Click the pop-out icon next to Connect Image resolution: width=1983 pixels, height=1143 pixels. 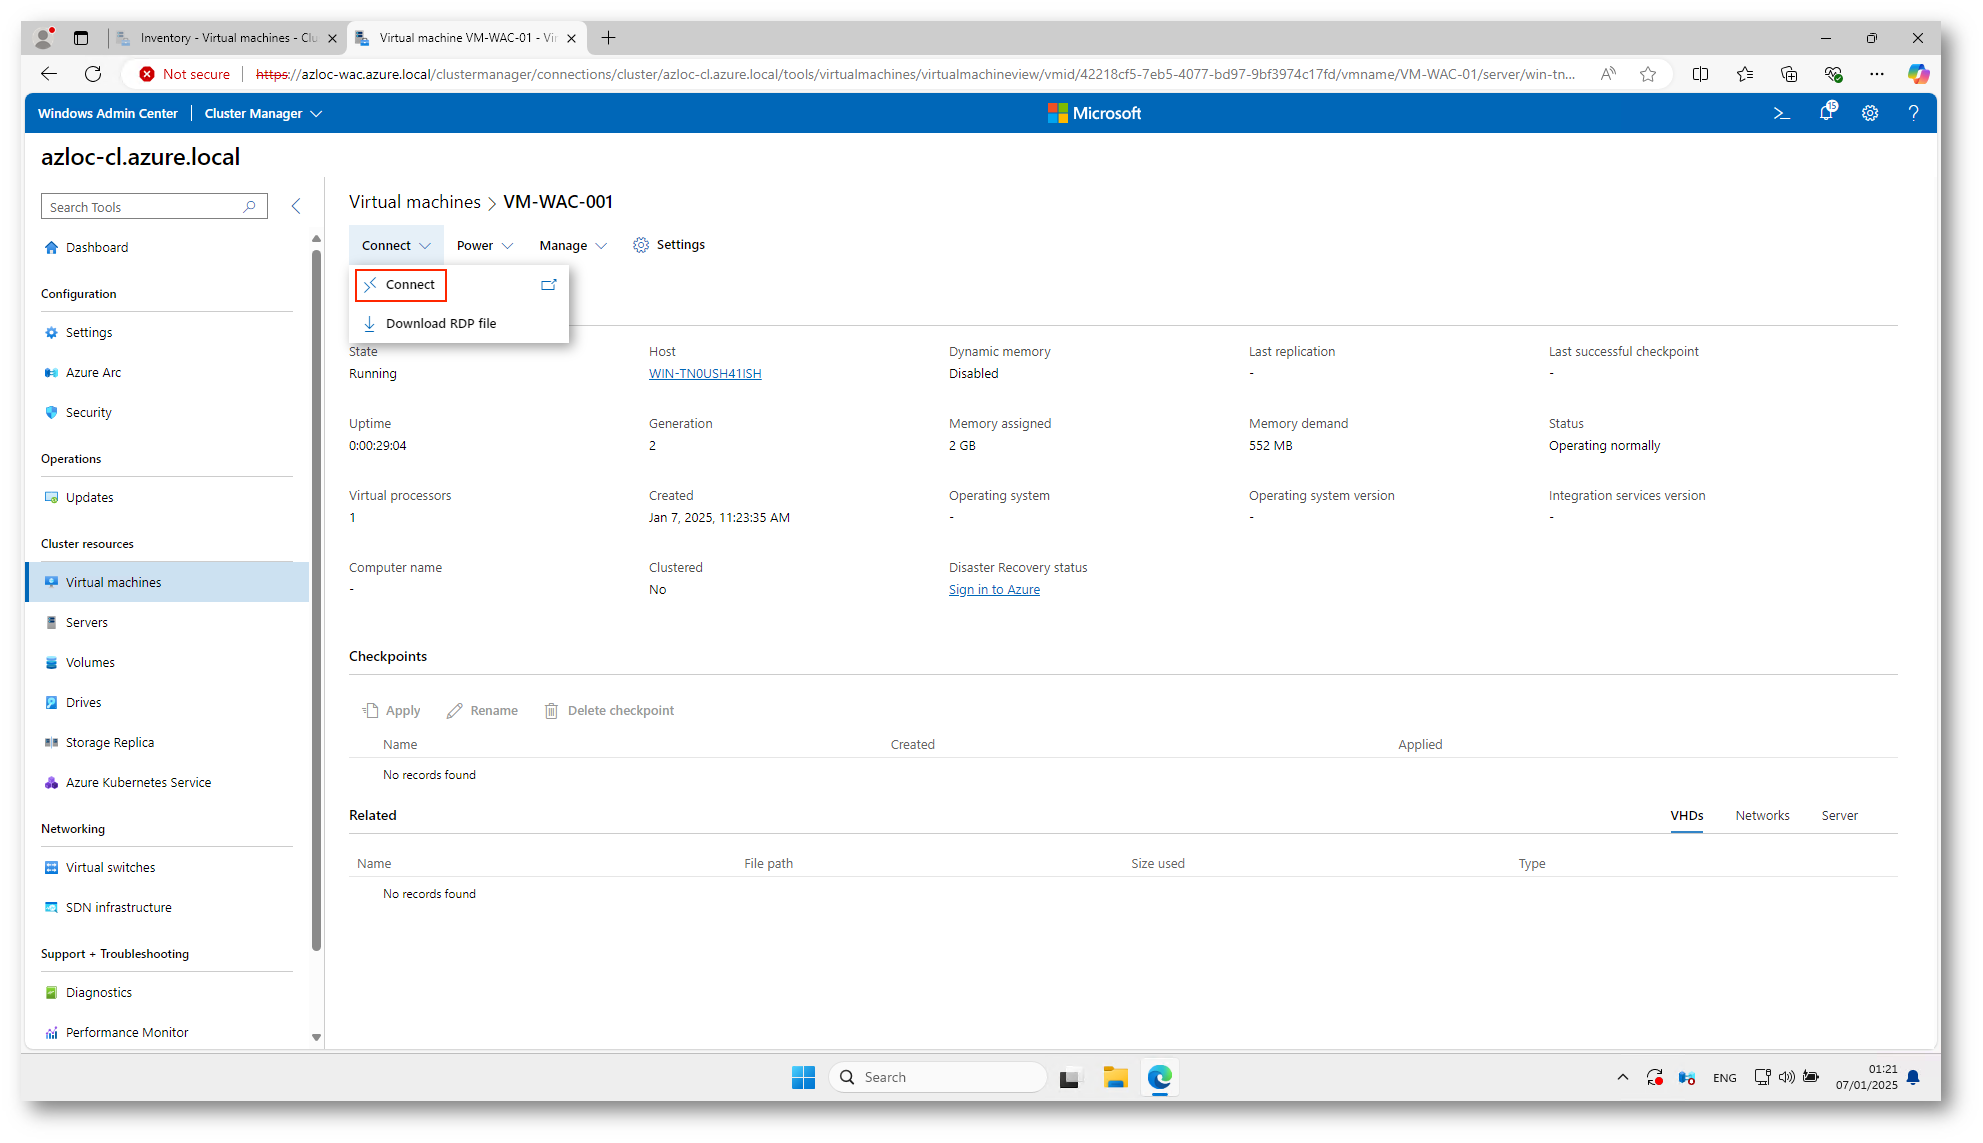click(548, 285)
